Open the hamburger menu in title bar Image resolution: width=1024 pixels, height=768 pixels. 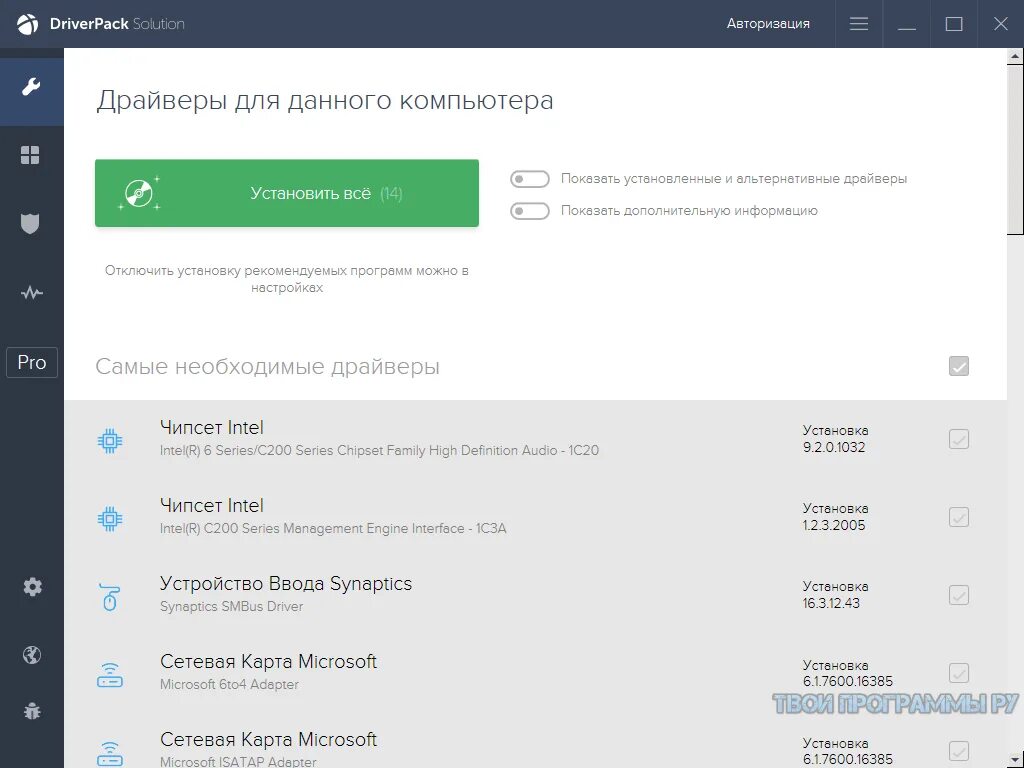[859, 24]
